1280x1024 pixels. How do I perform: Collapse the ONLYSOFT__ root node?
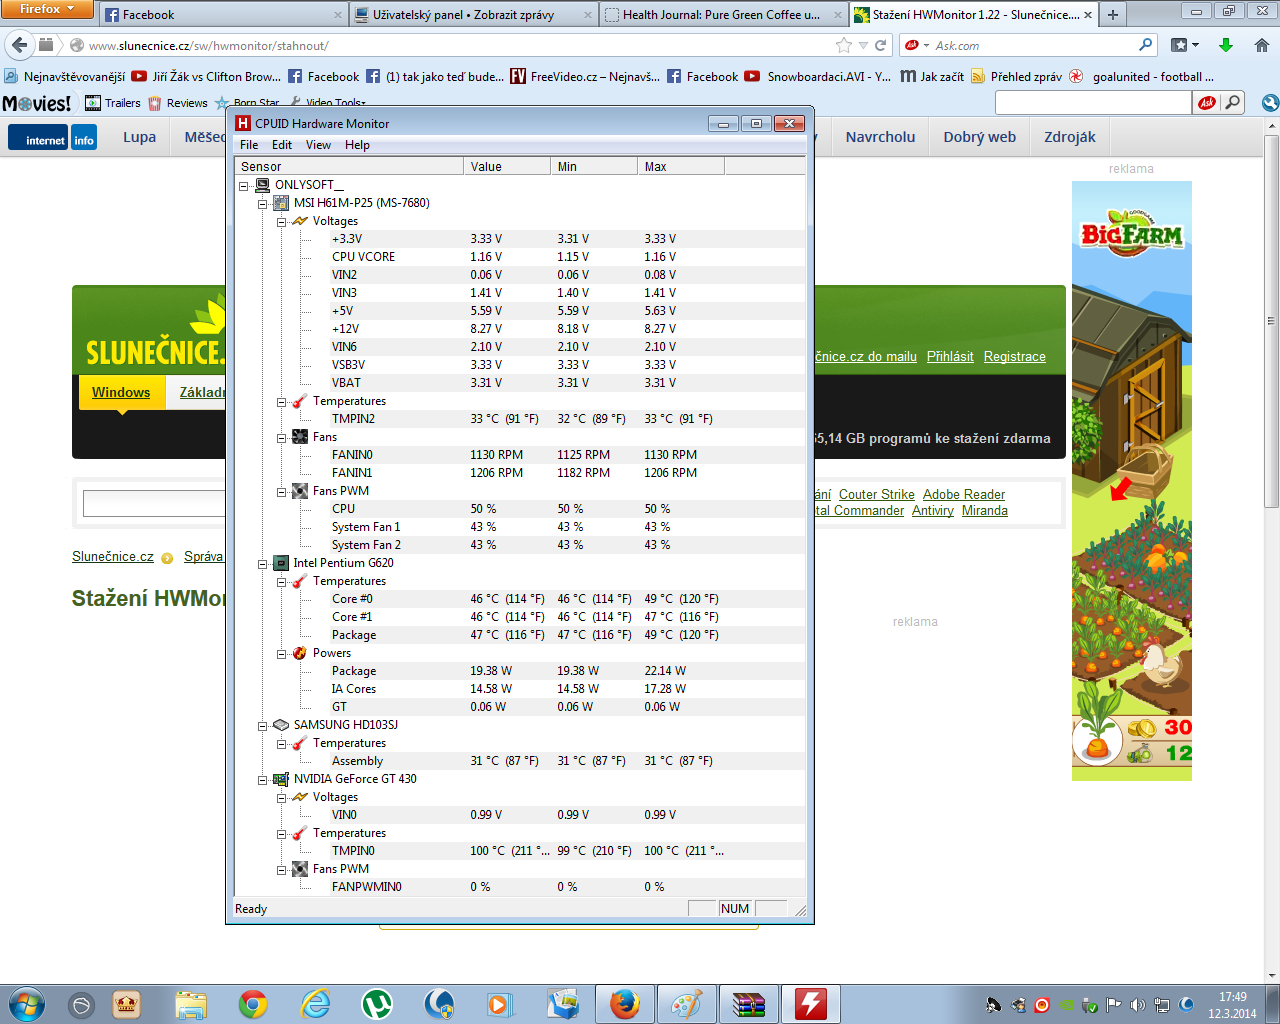244,186
